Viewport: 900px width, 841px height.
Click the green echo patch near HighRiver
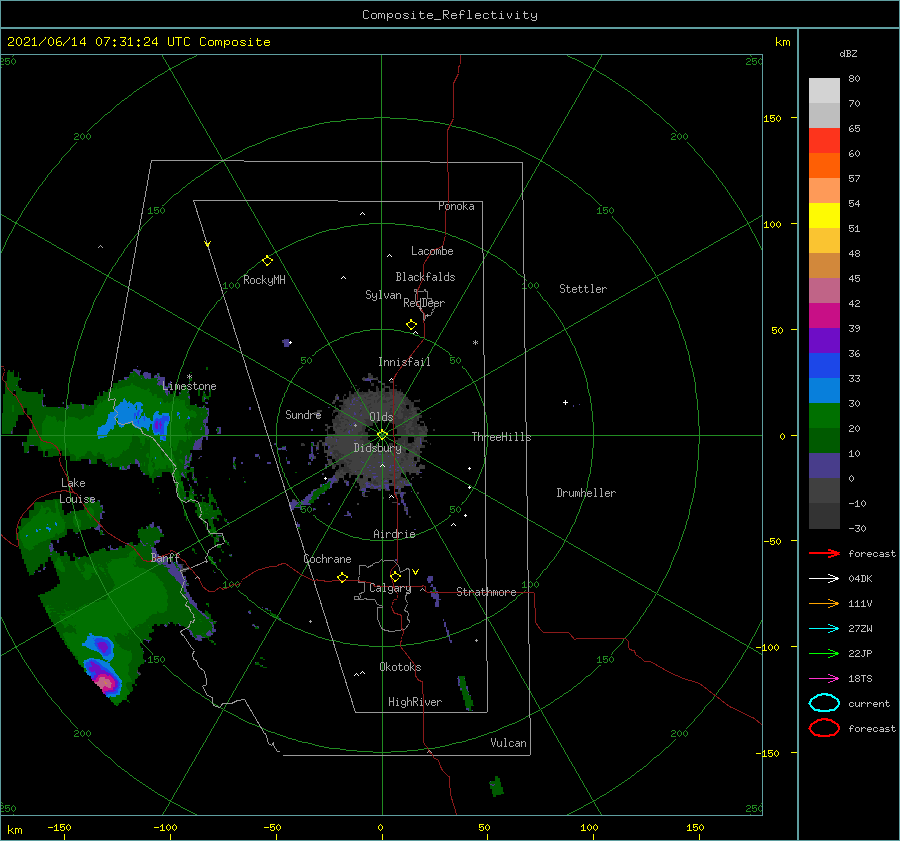click(465, 692)
